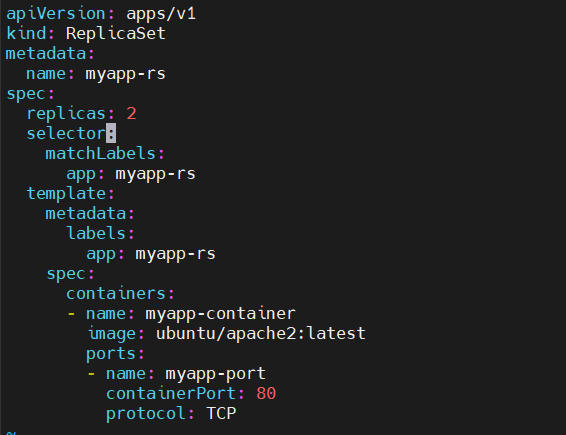
Task: Click the 'containerPort' key
Action: pyautogui.click(x=171, y=393)
